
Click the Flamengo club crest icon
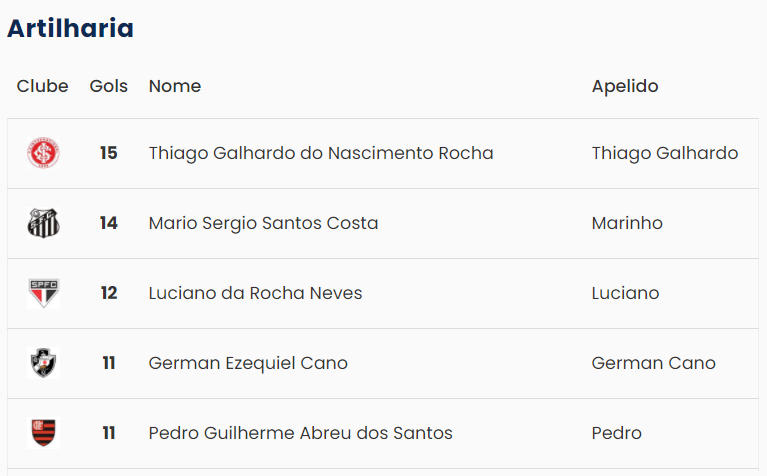[43, 433]
